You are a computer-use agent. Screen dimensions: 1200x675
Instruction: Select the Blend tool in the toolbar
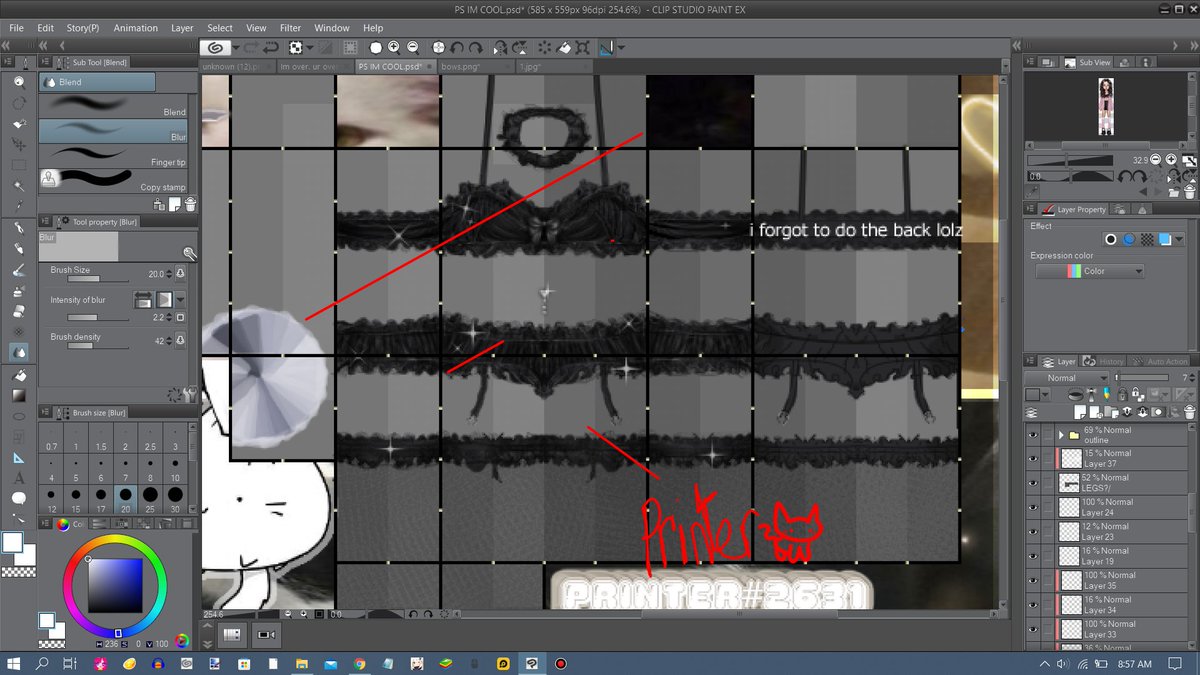[x=19, y=352]
